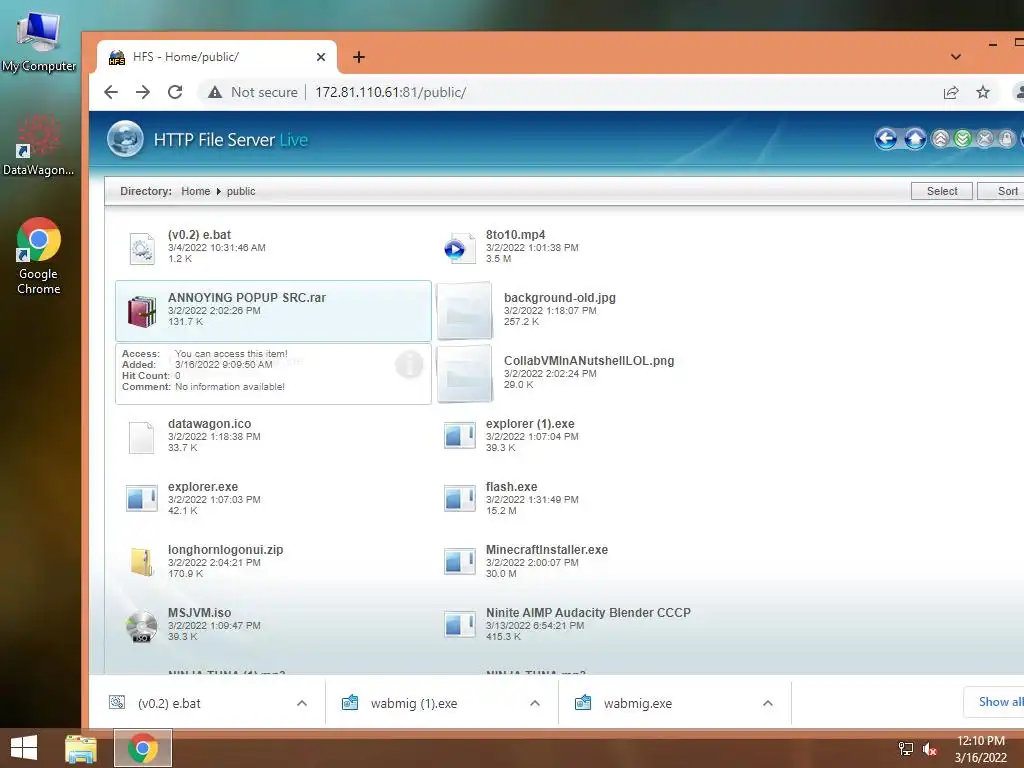Click the HFS home (up arrow) icon
This screenshot has width=1024, height=768.
point(915,138)
